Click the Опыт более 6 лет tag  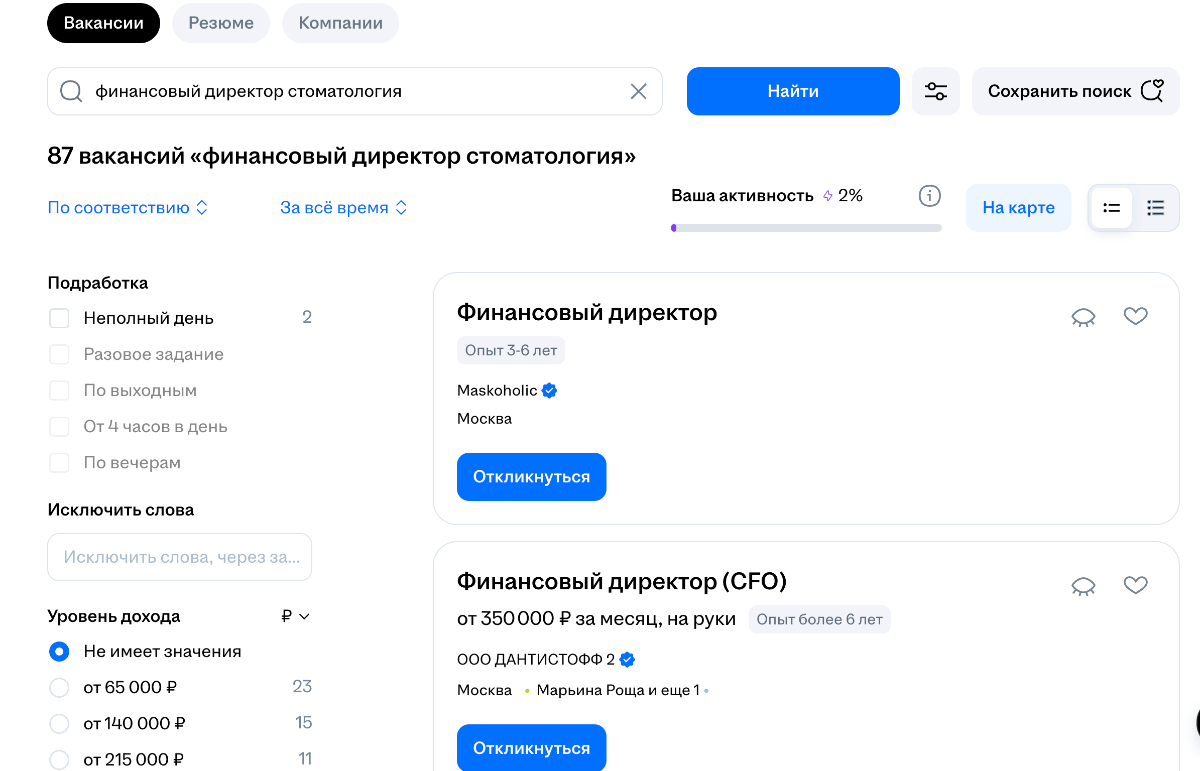click(820, 619)
